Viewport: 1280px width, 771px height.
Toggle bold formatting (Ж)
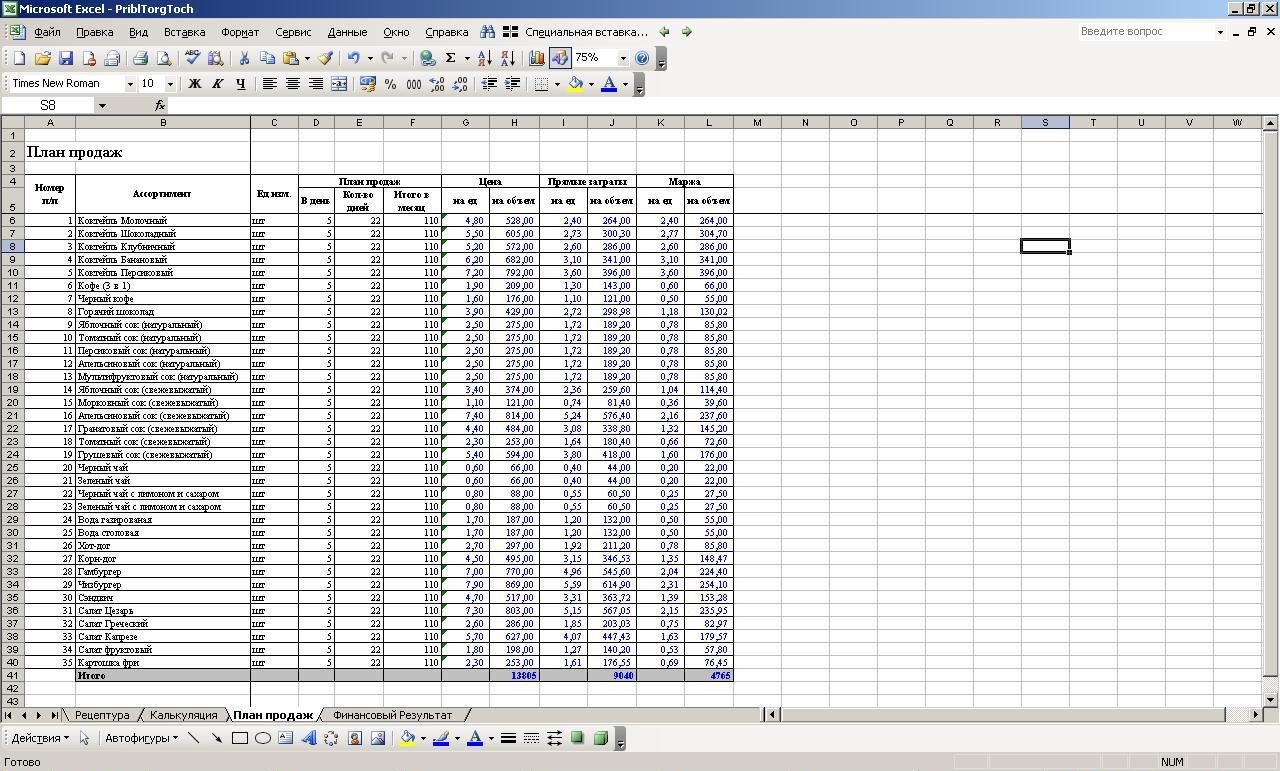pyautogui.click(x=195, y=84)
